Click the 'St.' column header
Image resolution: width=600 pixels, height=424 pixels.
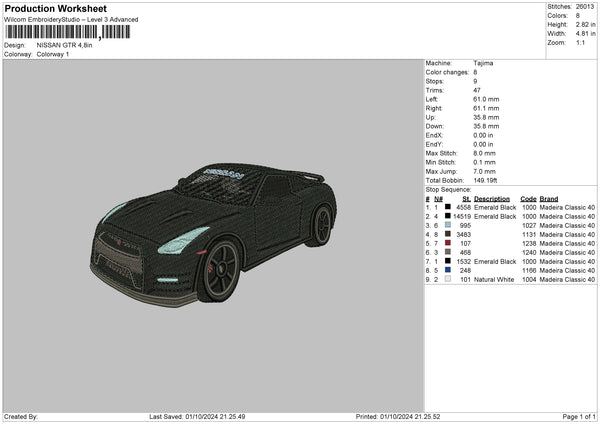click(466, 199)
